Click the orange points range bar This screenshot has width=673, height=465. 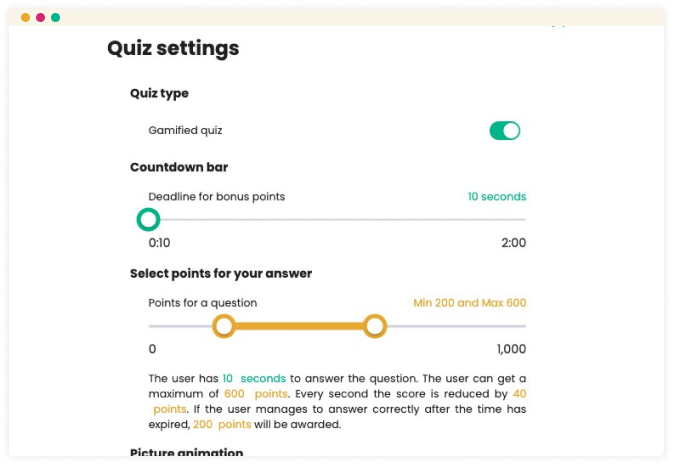(x=300, y=326)
